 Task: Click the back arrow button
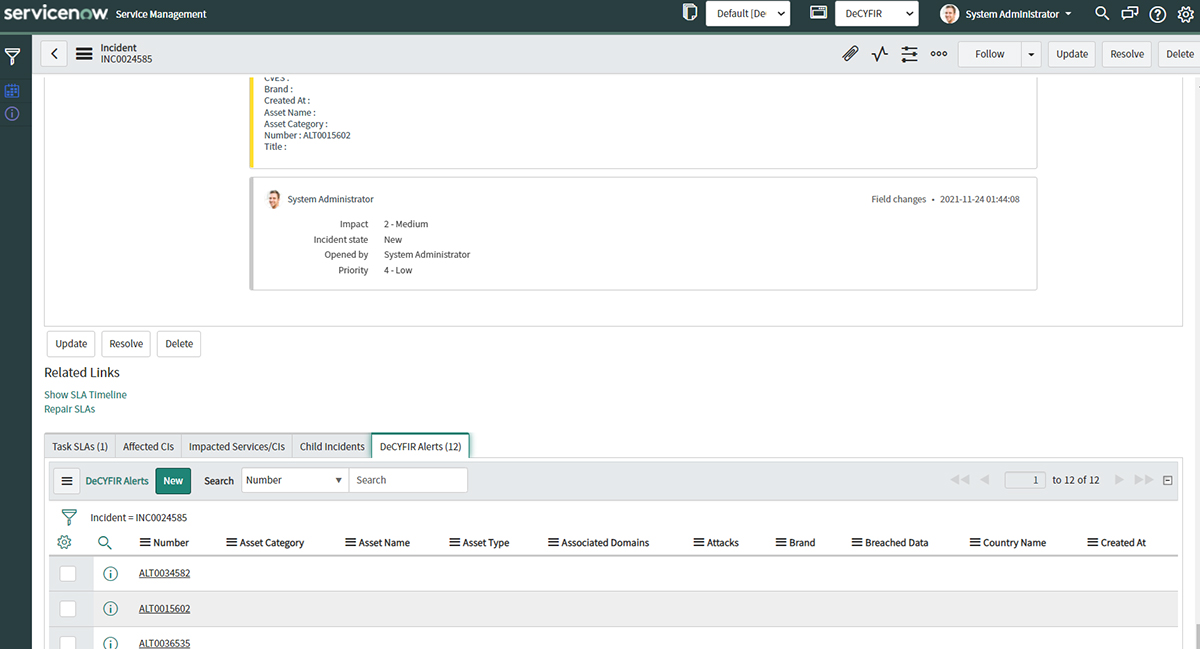tap(54, 54)
